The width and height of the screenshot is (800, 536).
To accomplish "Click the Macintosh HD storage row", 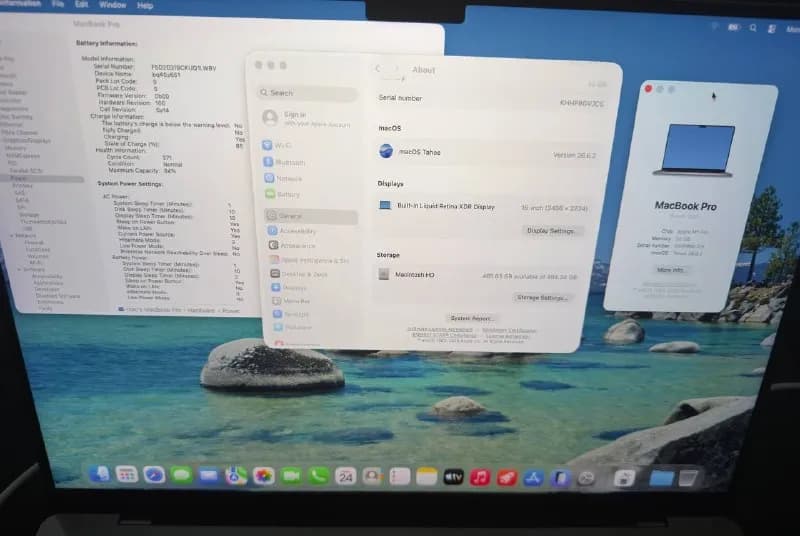I will pos(480,275).
